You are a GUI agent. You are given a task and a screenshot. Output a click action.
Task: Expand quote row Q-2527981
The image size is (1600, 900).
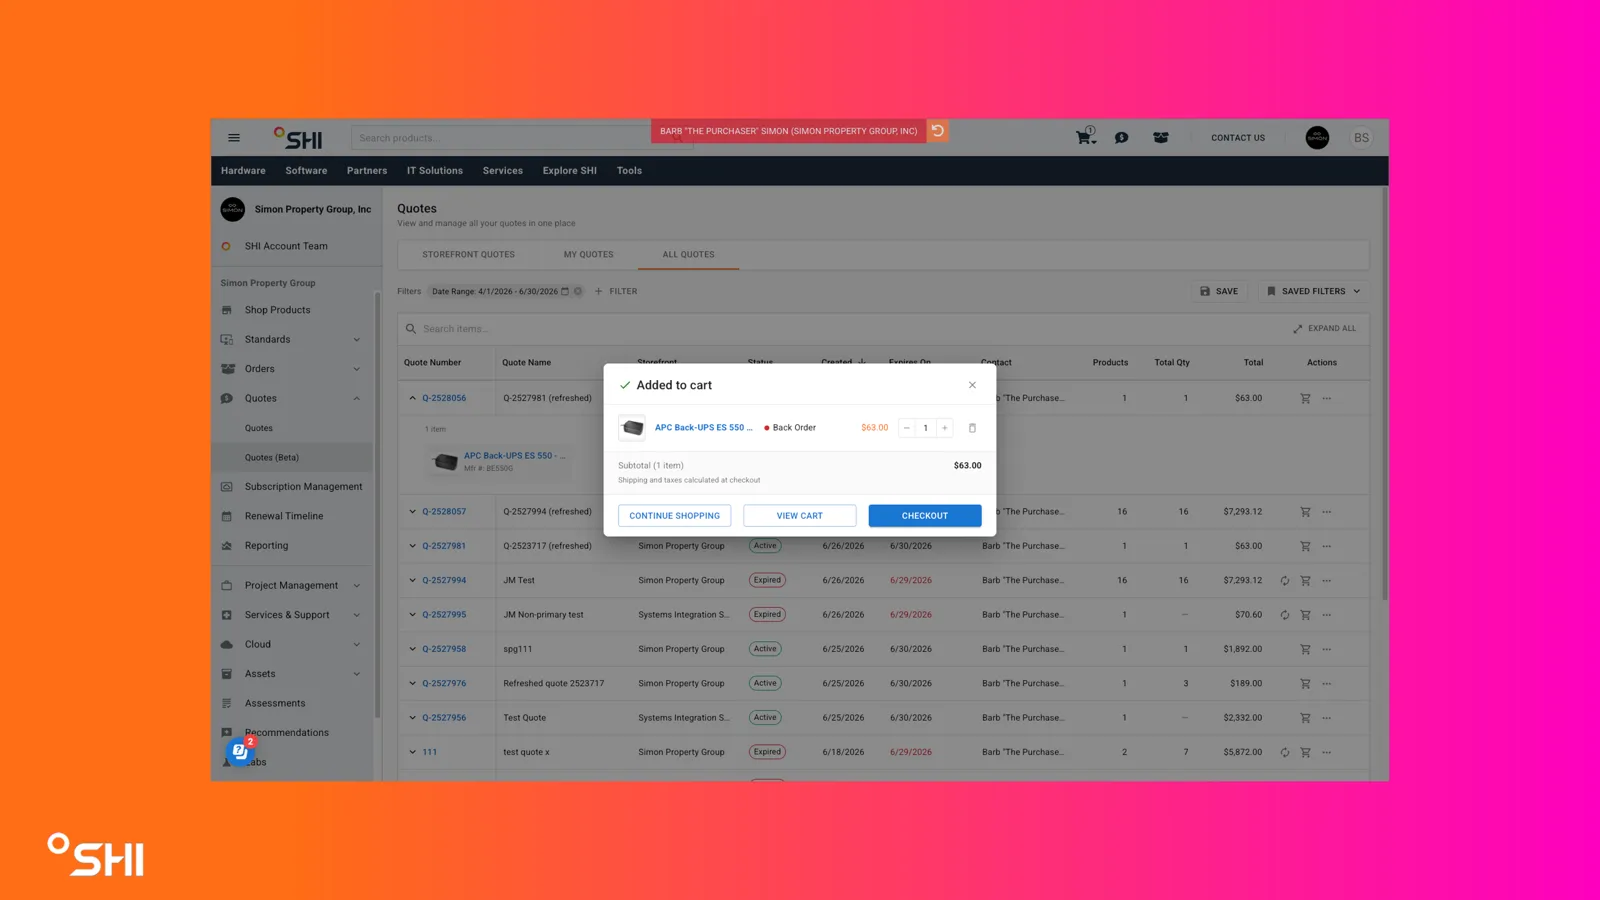click(x=412, y=546)
